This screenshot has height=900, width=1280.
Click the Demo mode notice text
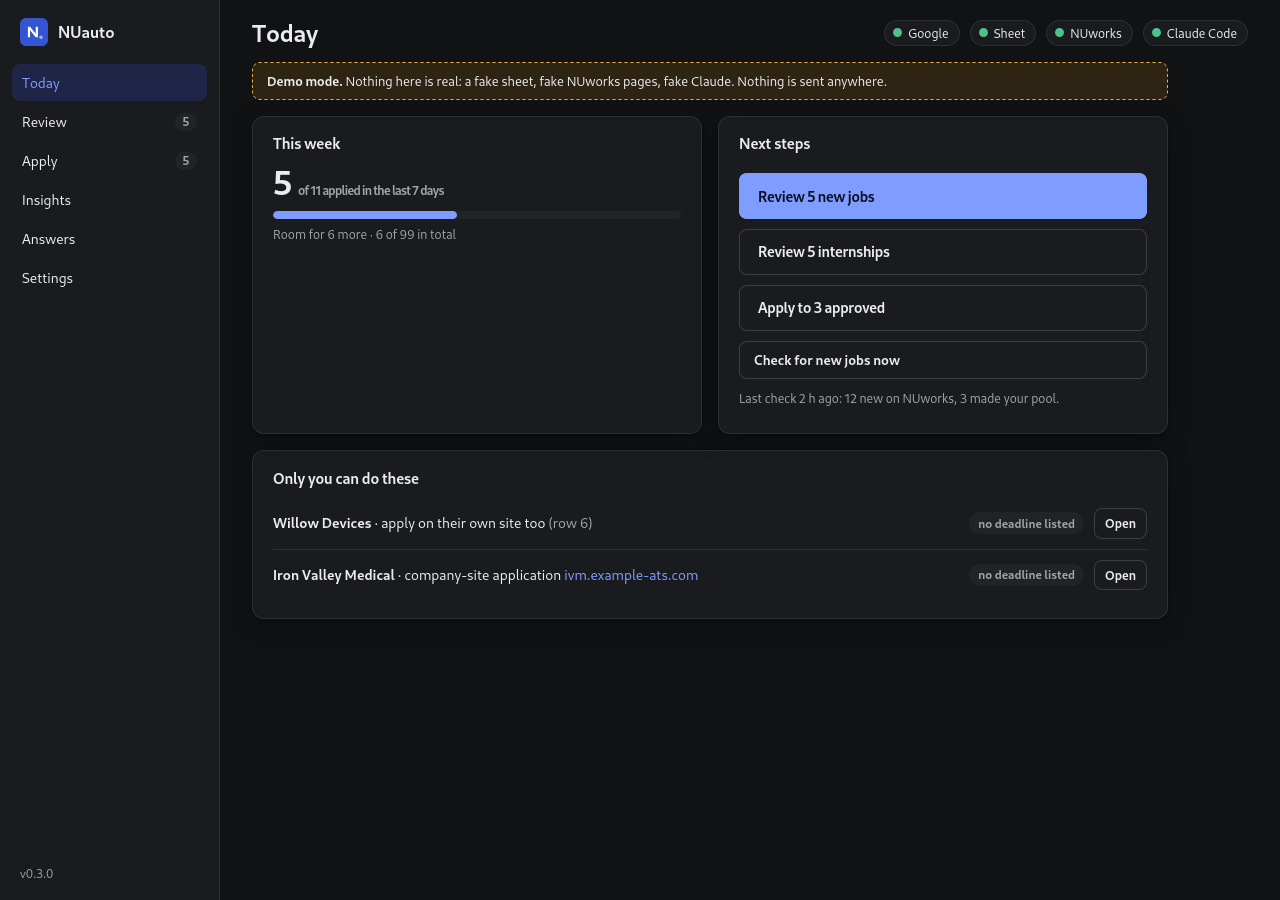[x=577, y=81]
